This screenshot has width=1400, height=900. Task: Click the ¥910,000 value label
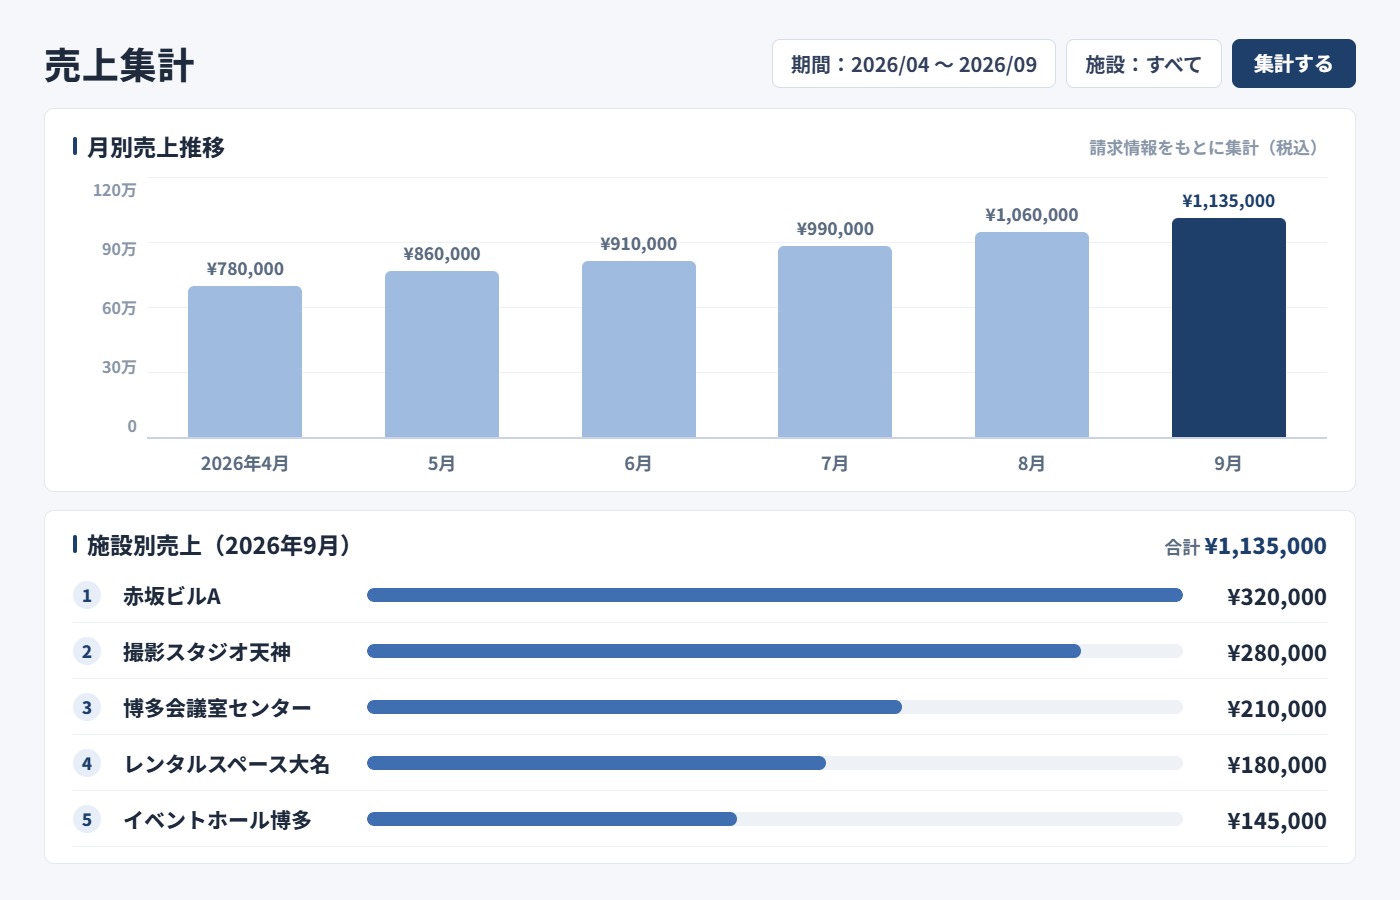point(639,244)
